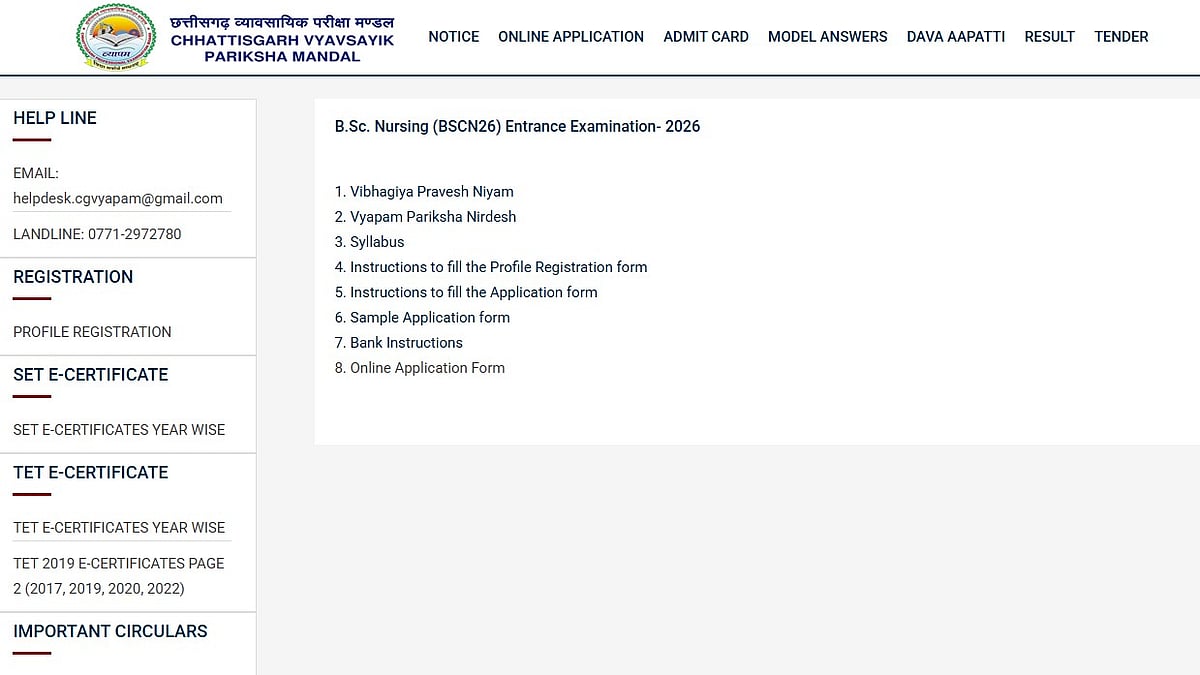Image resolution: width=1200 pixels, height=675 pixels.
Task: Click the Online Application Form link
Action: click(x=427, y=368)
